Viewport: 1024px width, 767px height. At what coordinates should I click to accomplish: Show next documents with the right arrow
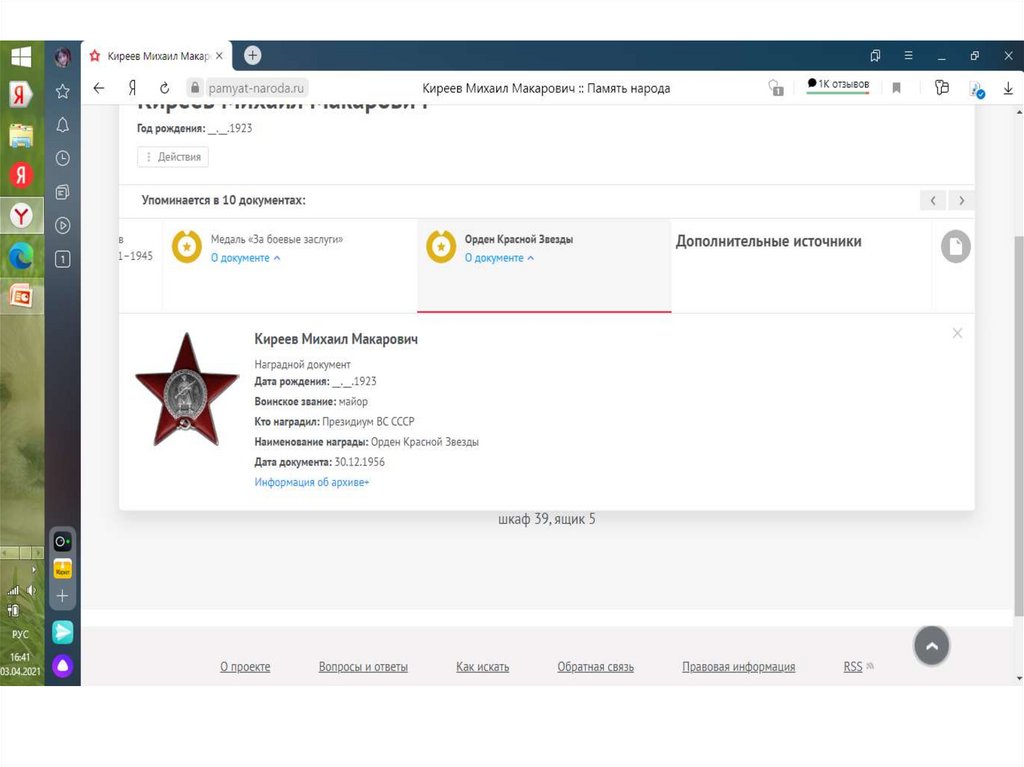click(x=961, y=201)
